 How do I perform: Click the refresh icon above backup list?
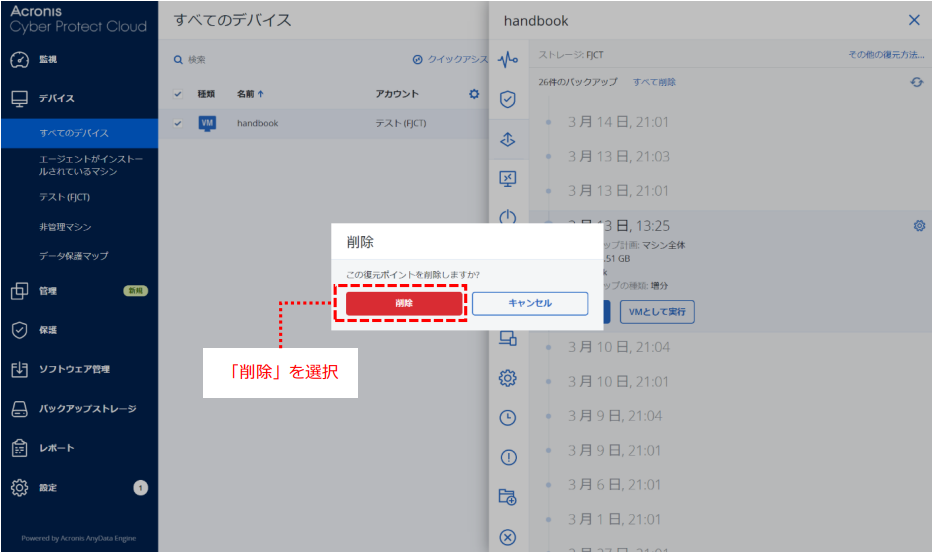pos(916,82)
